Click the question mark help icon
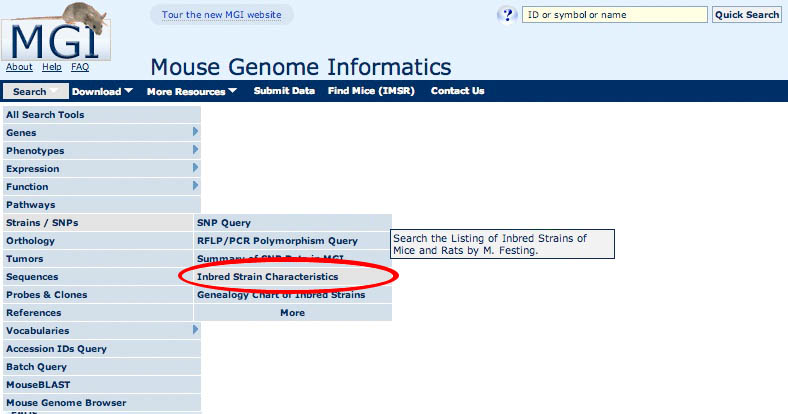 (x=507, y=15)
